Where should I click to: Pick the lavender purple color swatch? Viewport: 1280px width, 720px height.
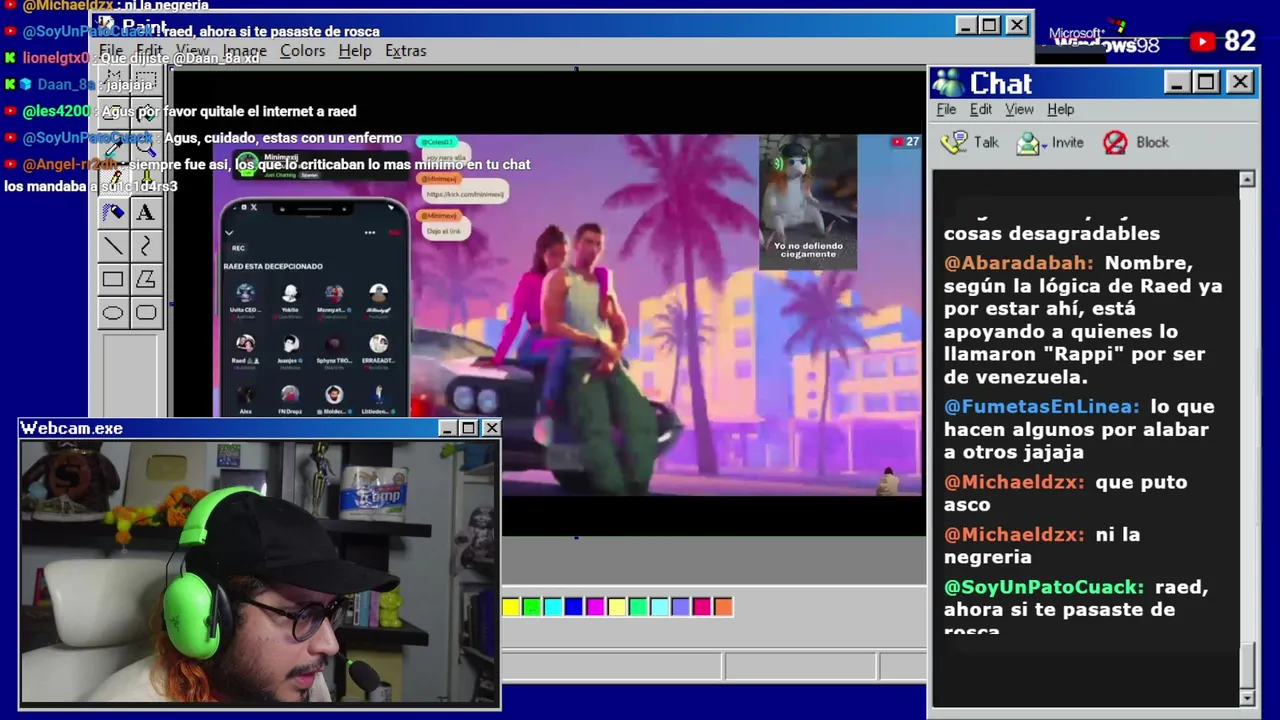681,607
